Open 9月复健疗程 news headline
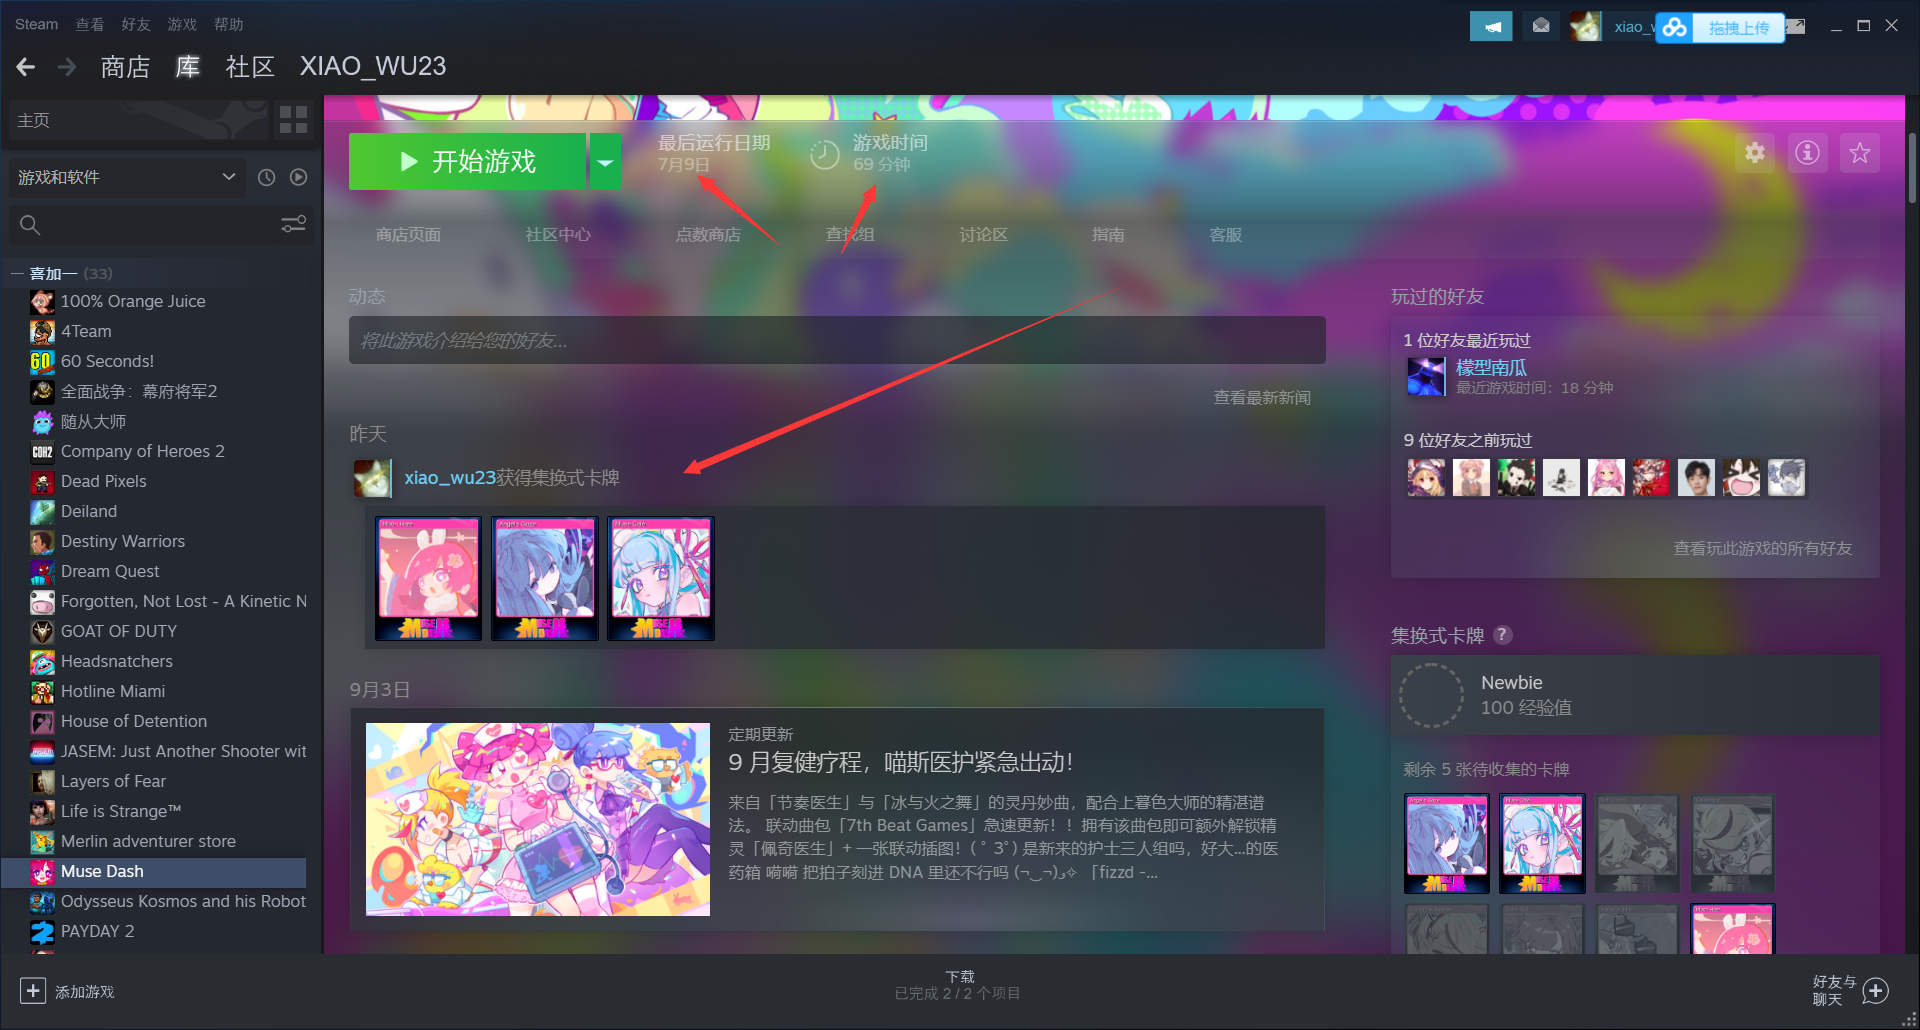1920x1030 pixels. click(900, 762)
